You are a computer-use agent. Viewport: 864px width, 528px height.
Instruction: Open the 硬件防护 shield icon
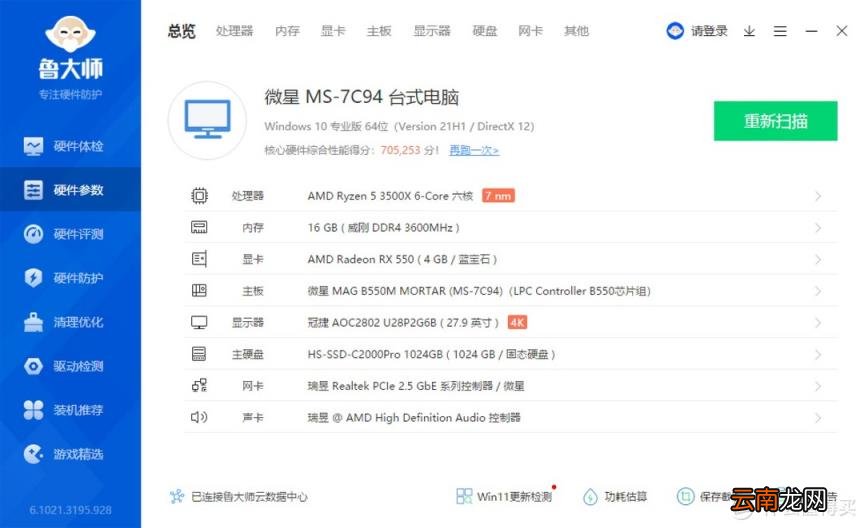pyautogui.click(x=34, y=278)
